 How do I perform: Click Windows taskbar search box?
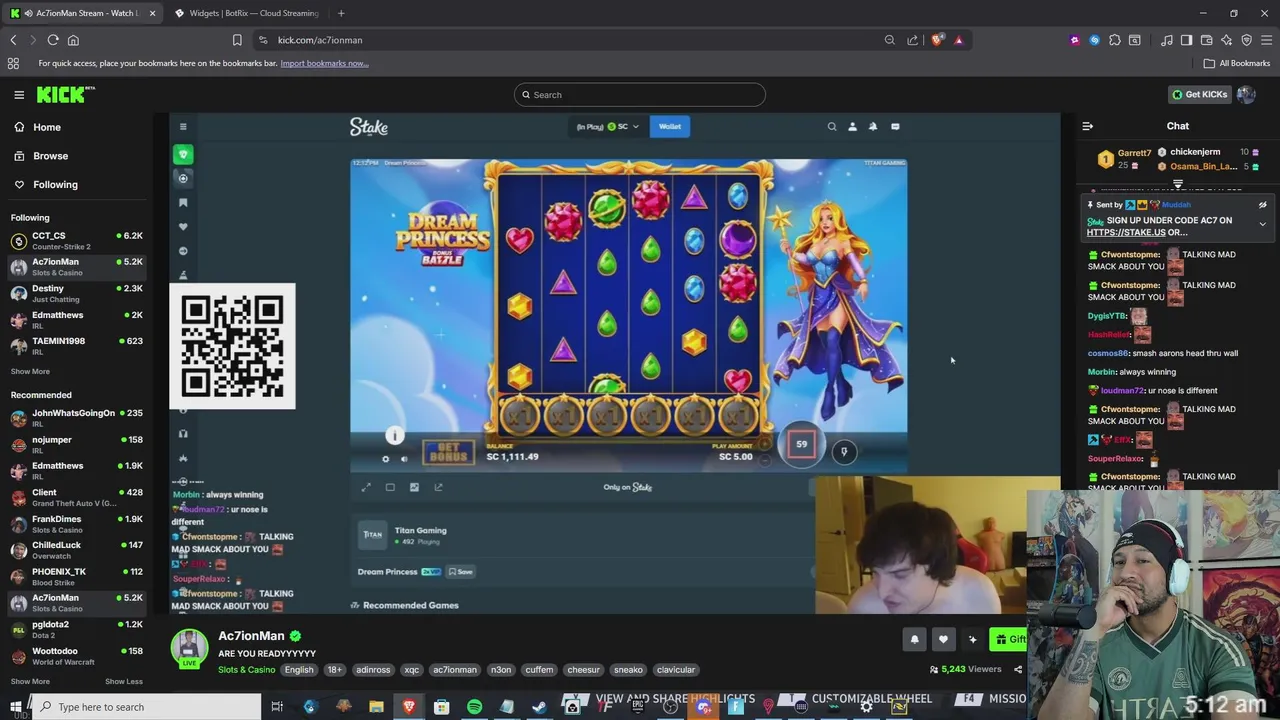tap(148, 707)
